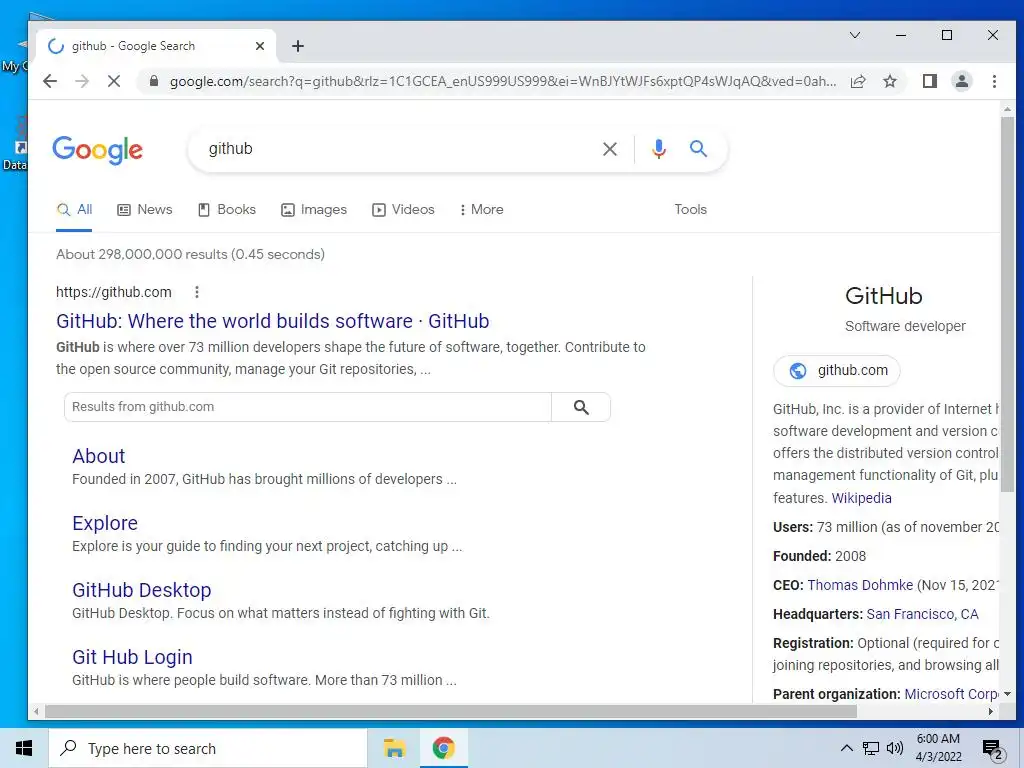Viewport: 1024px width, 768px height.
Task: Open the Wikipedia link in GitHub description
Action: [x=861, y=498]
